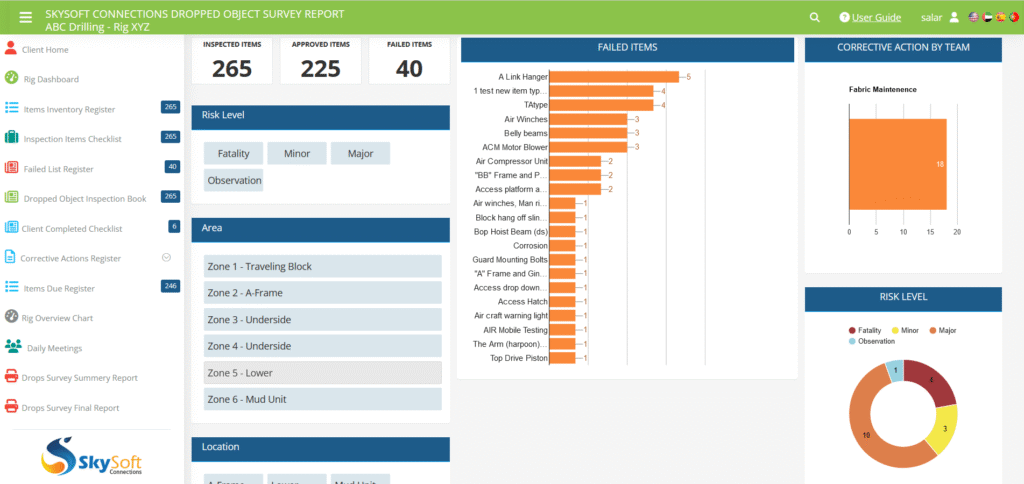Open the User Guide link
1024x484 pixels.
click(877, 17)
